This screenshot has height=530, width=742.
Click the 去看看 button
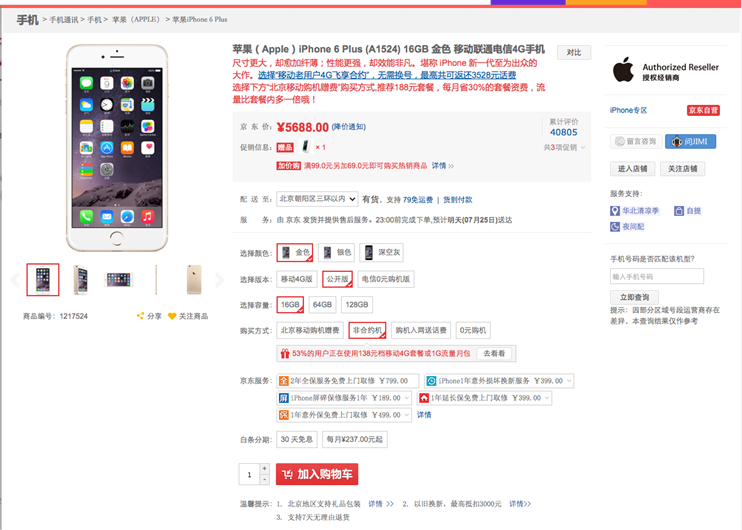click(495, 353)
